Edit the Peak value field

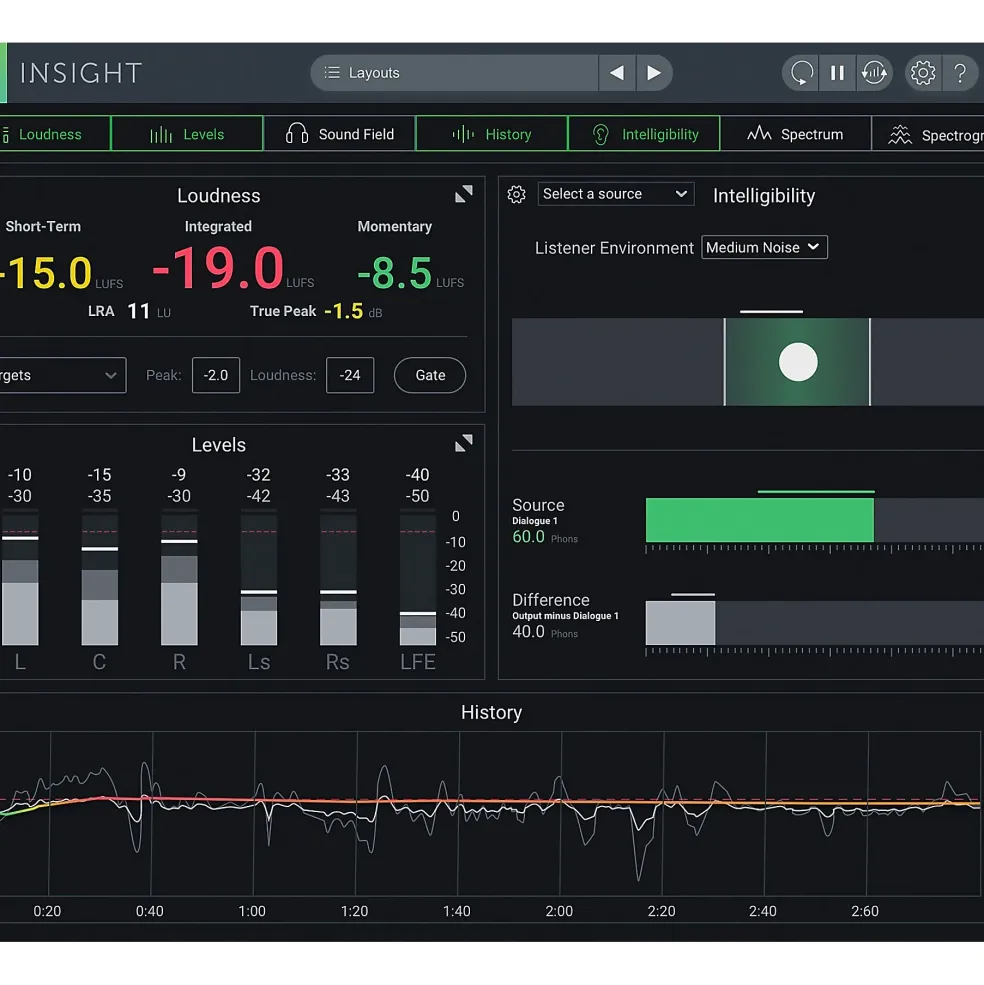216,375
